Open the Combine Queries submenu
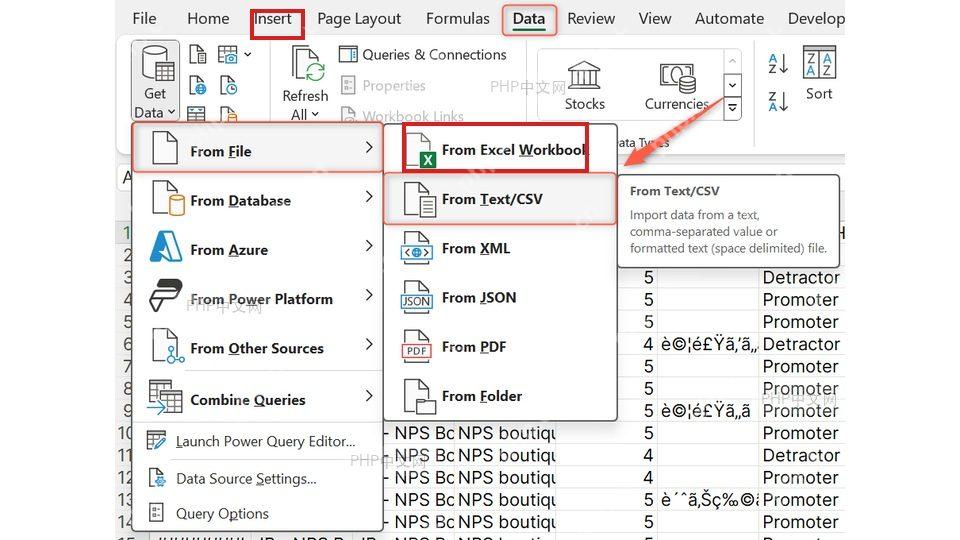Image resolution: width=960 pixels, height=540 pixels. click(x=258, y=398)
